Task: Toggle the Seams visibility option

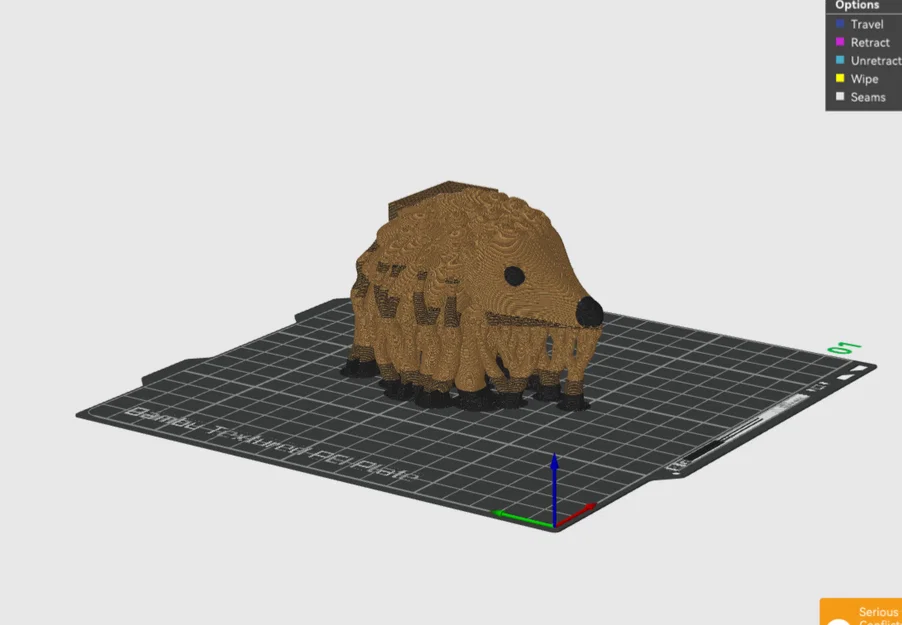Action: (867, 96)
